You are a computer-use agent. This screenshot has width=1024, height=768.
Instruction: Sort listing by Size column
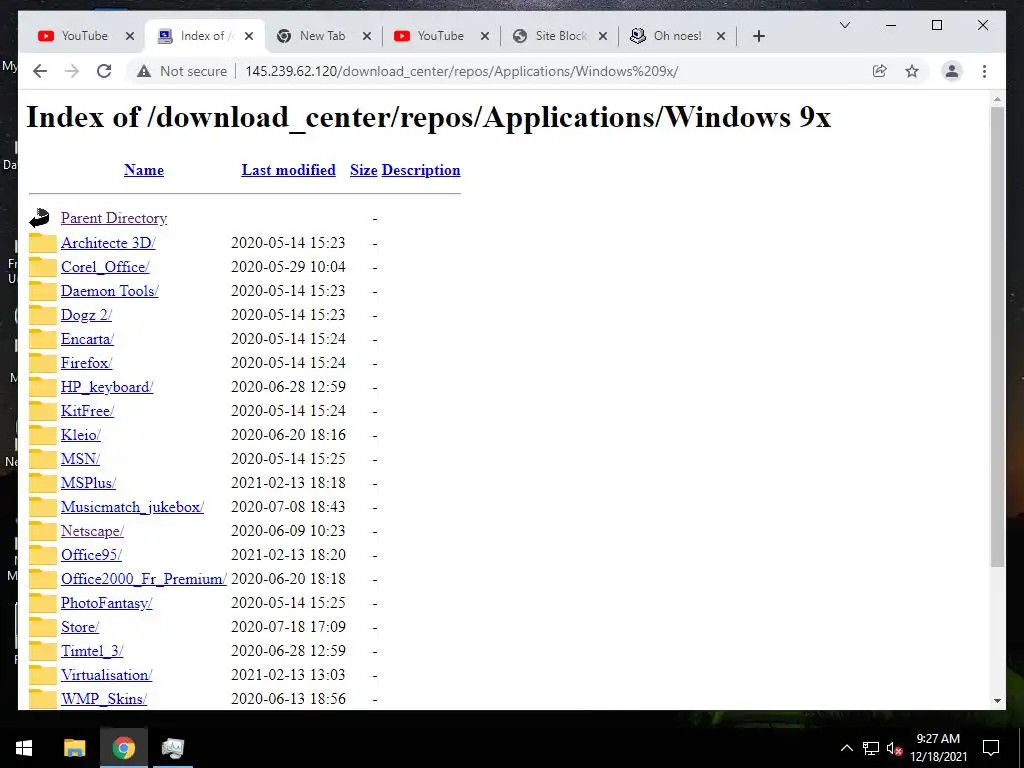tap(364, 170)
